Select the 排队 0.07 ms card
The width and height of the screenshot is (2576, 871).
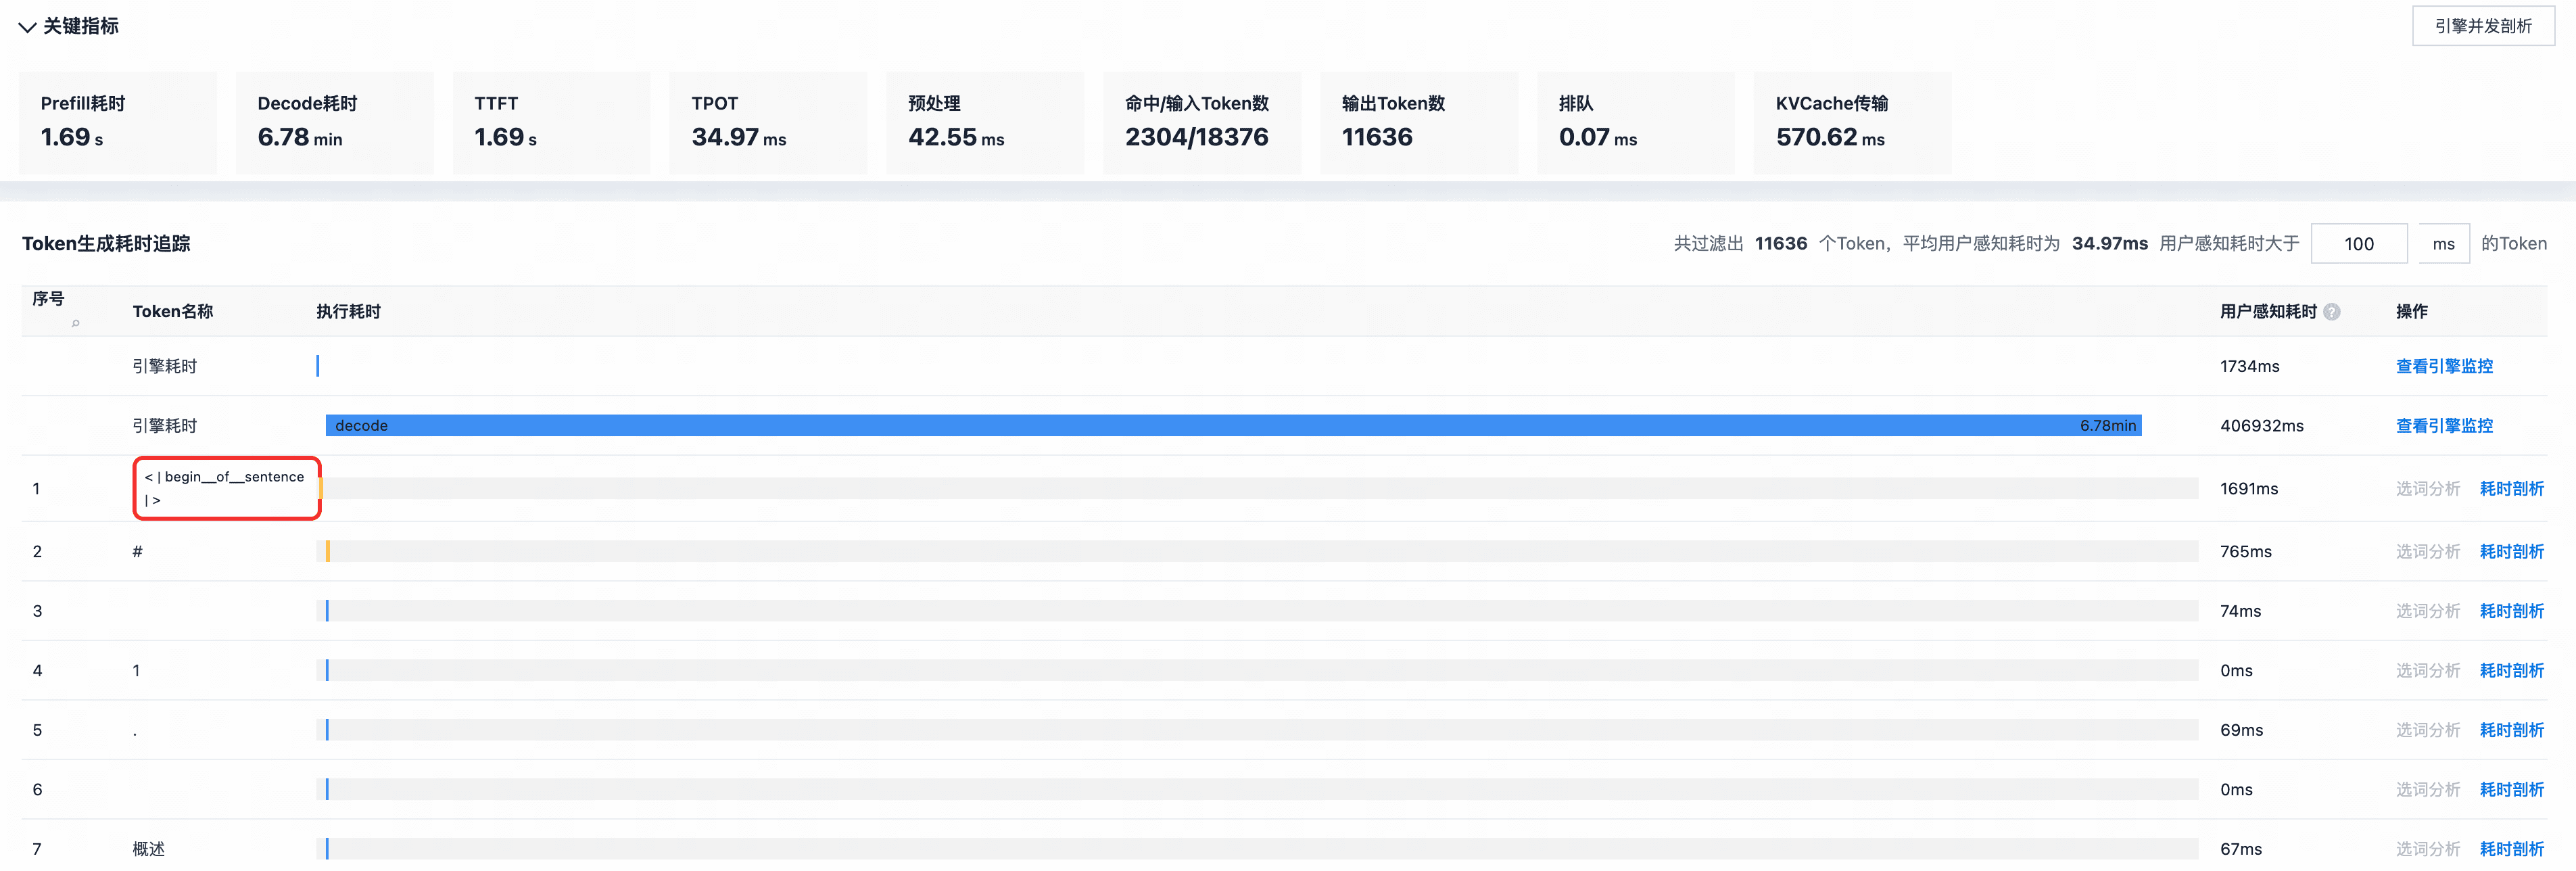click(1635, 123)
